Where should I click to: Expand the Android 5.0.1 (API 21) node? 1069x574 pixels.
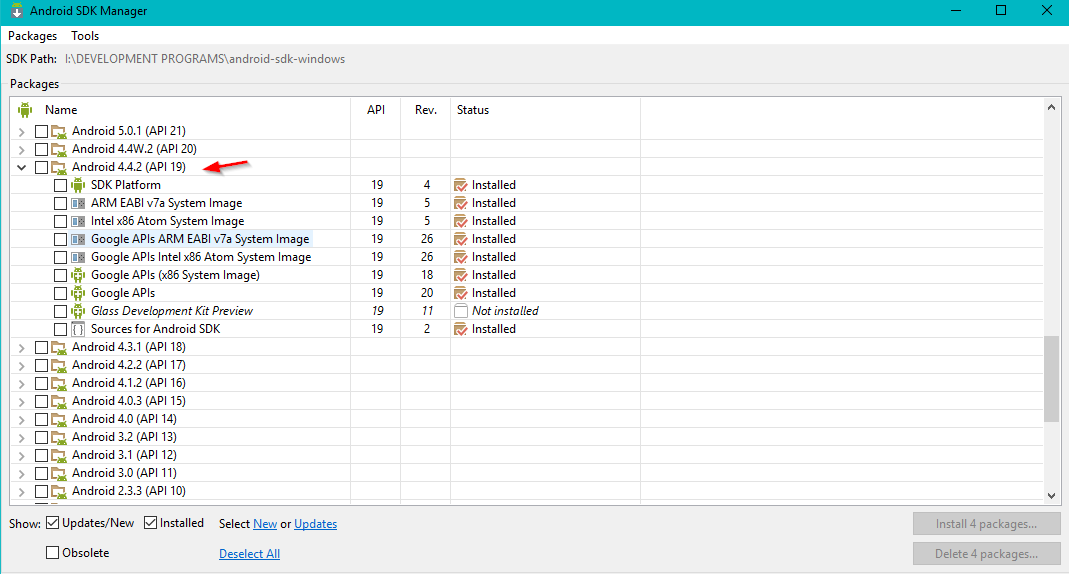click(x=22, y=131)
